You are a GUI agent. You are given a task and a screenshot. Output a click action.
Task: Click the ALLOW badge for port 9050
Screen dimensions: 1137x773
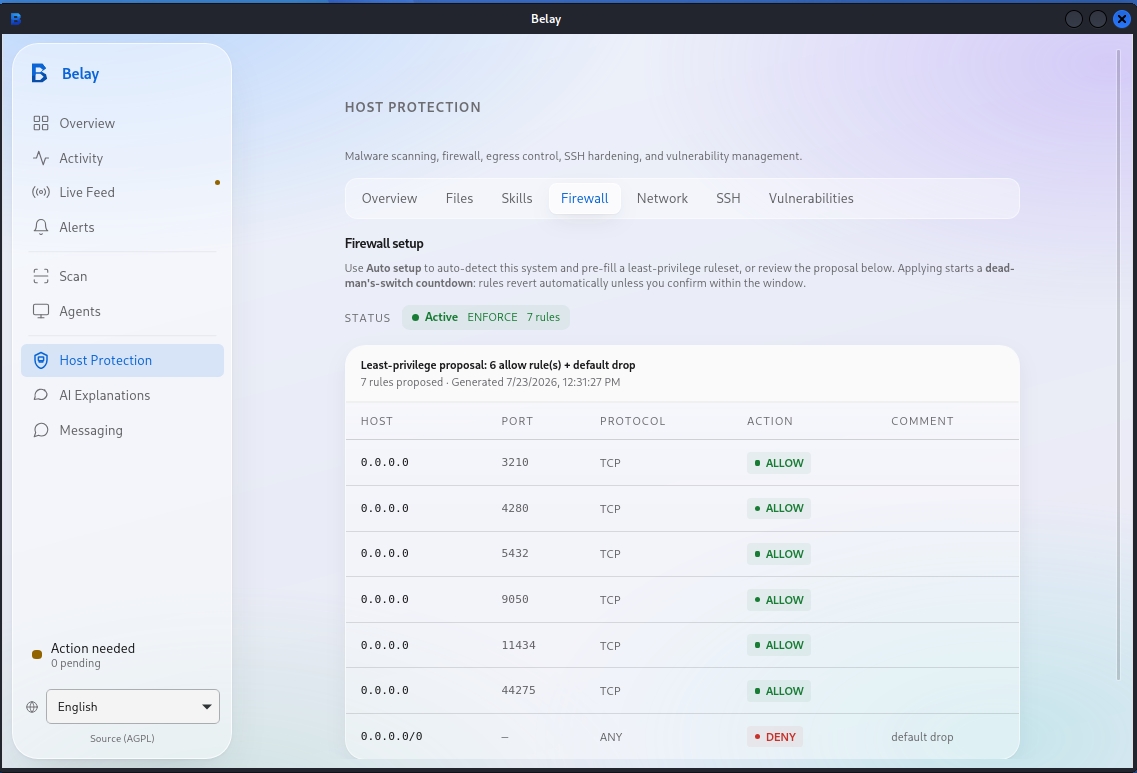pyautogui.click(x=779, y=600)
